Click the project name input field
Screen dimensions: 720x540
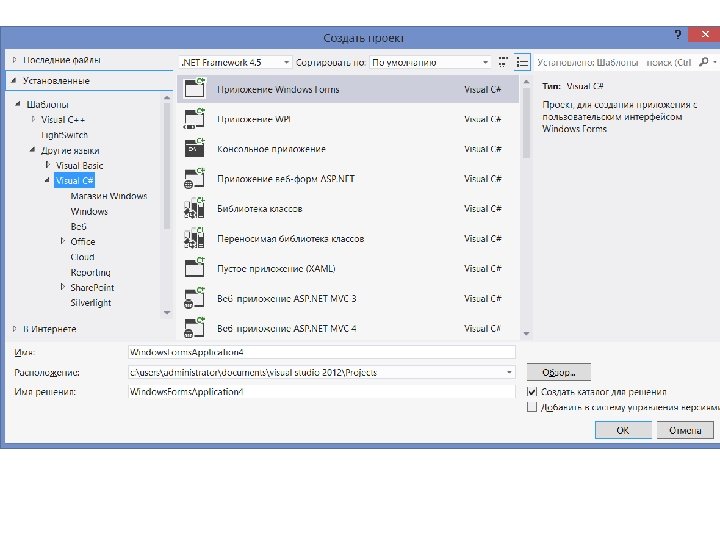pyautogui.click(x=321, y=352)
